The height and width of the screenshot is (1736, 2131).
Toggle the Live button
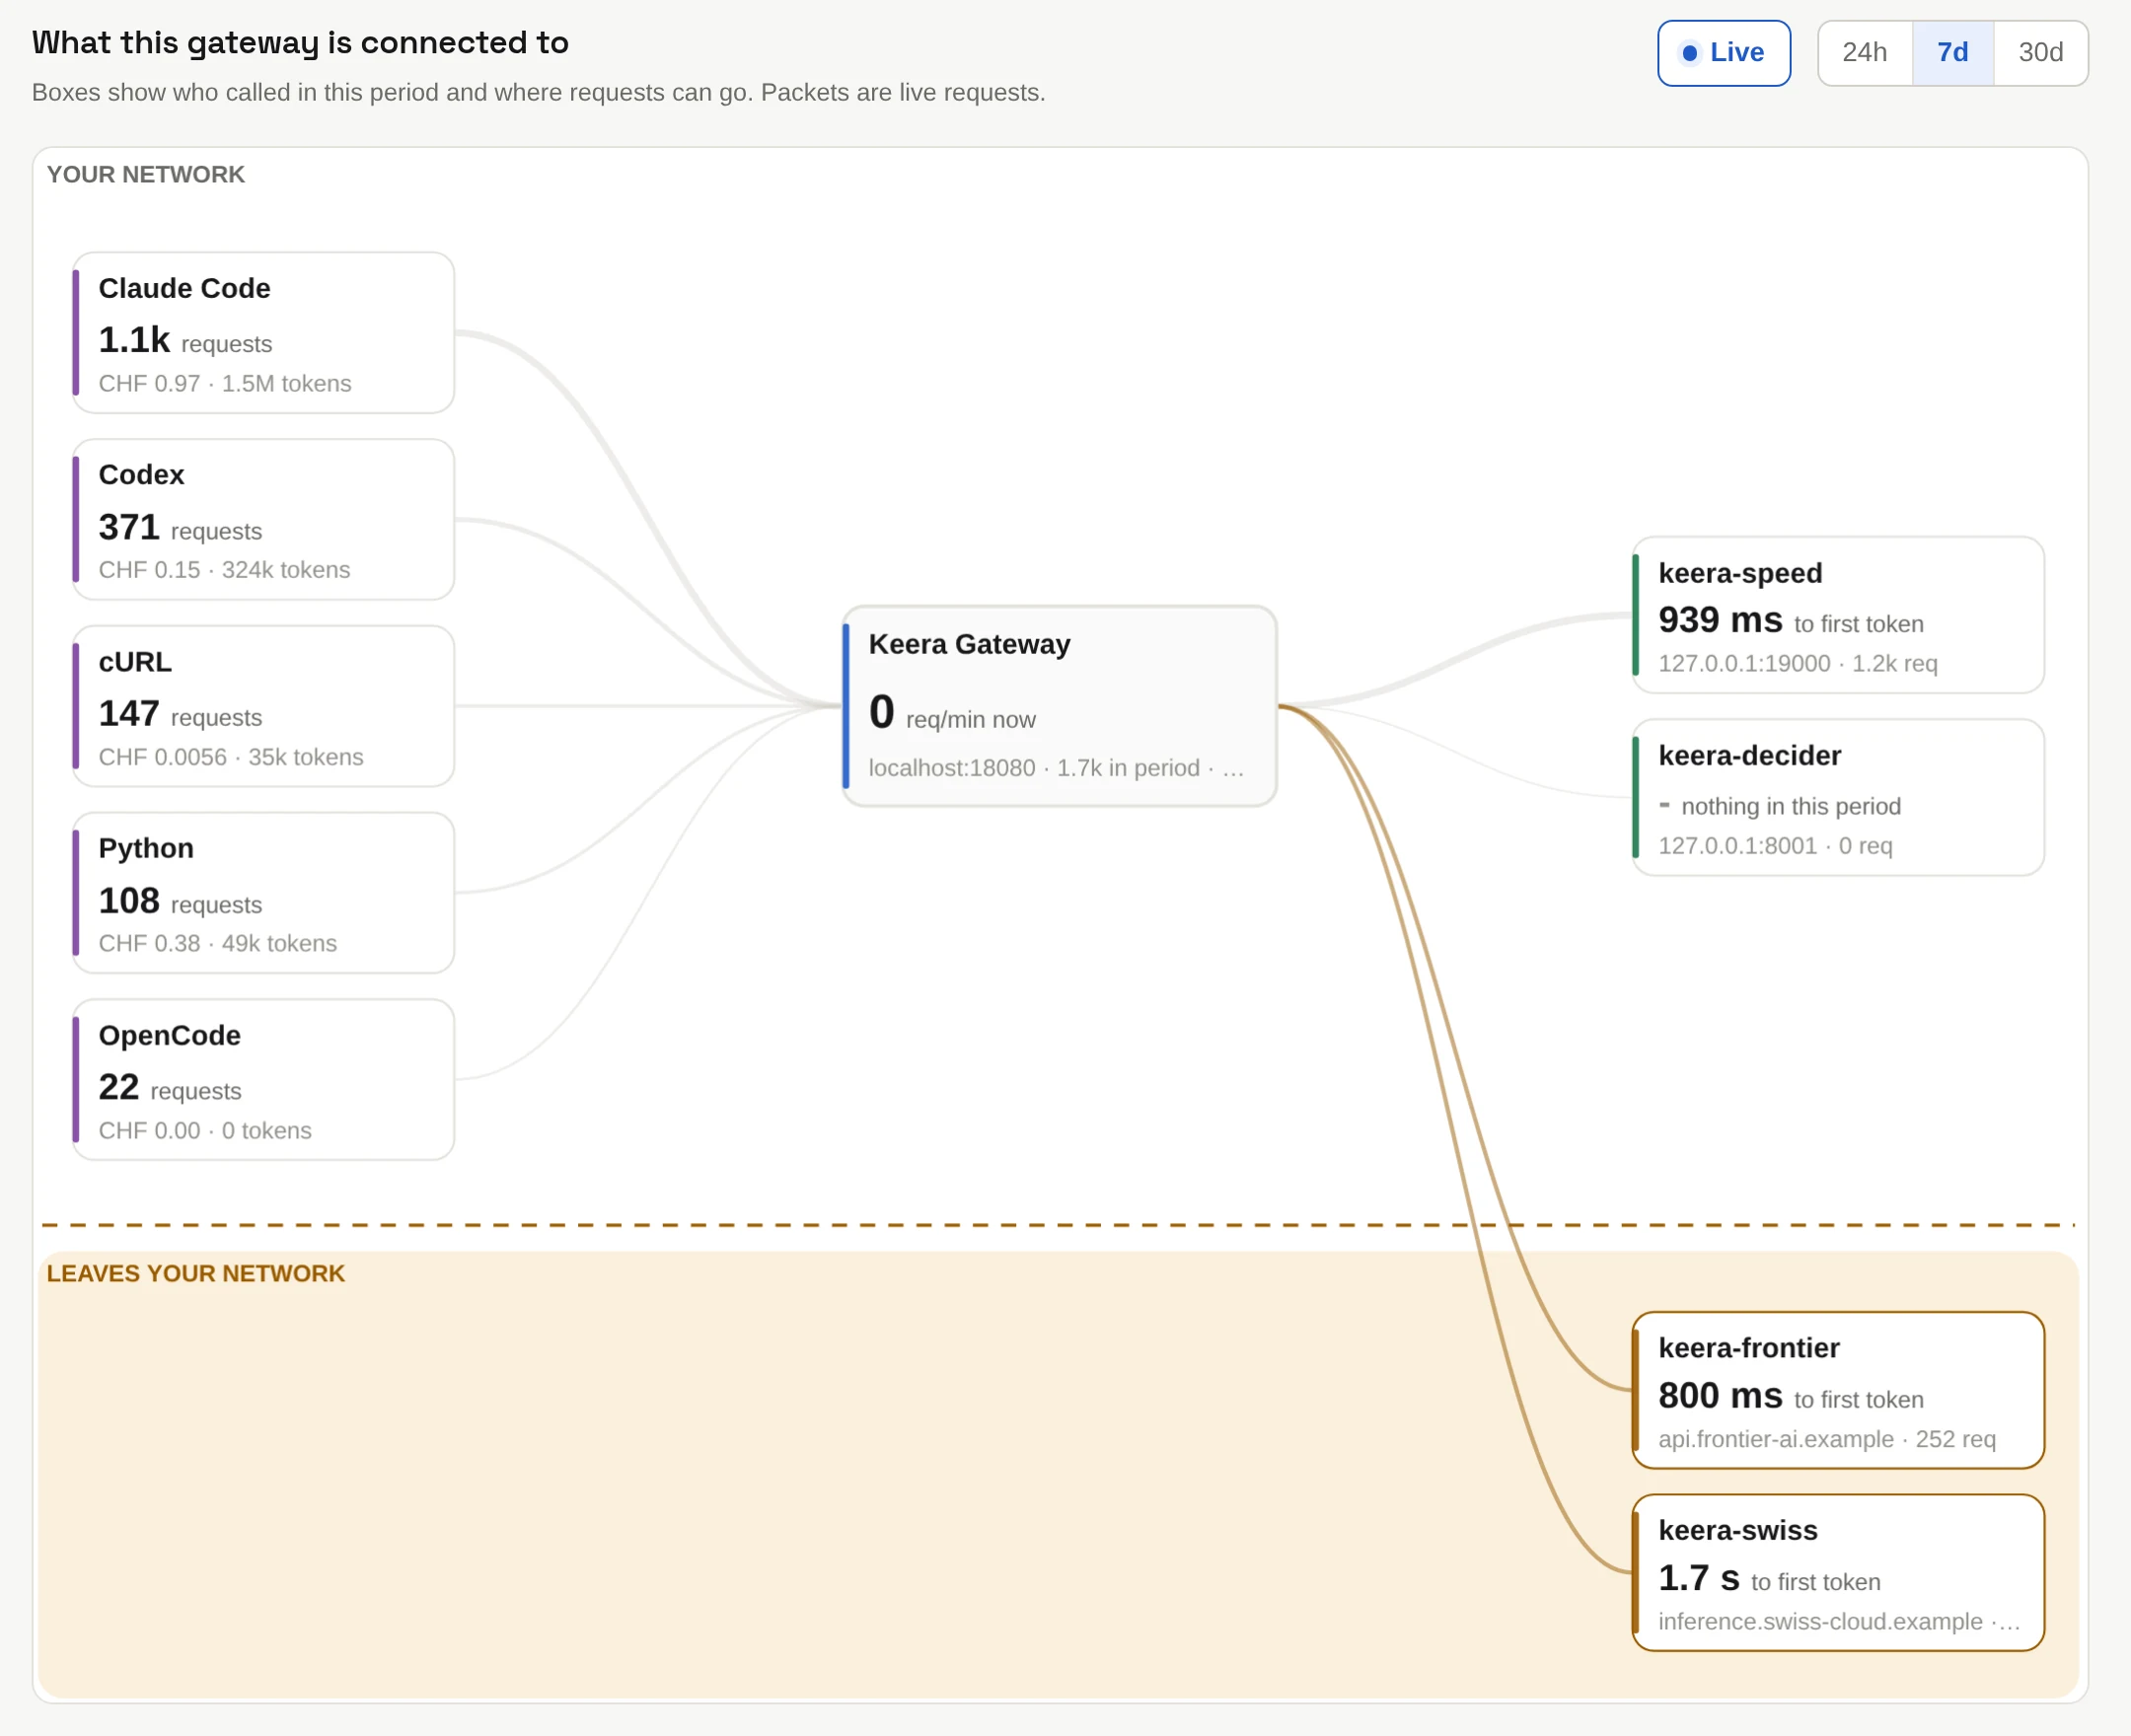pyautogui.click(x=1723, y=53)
